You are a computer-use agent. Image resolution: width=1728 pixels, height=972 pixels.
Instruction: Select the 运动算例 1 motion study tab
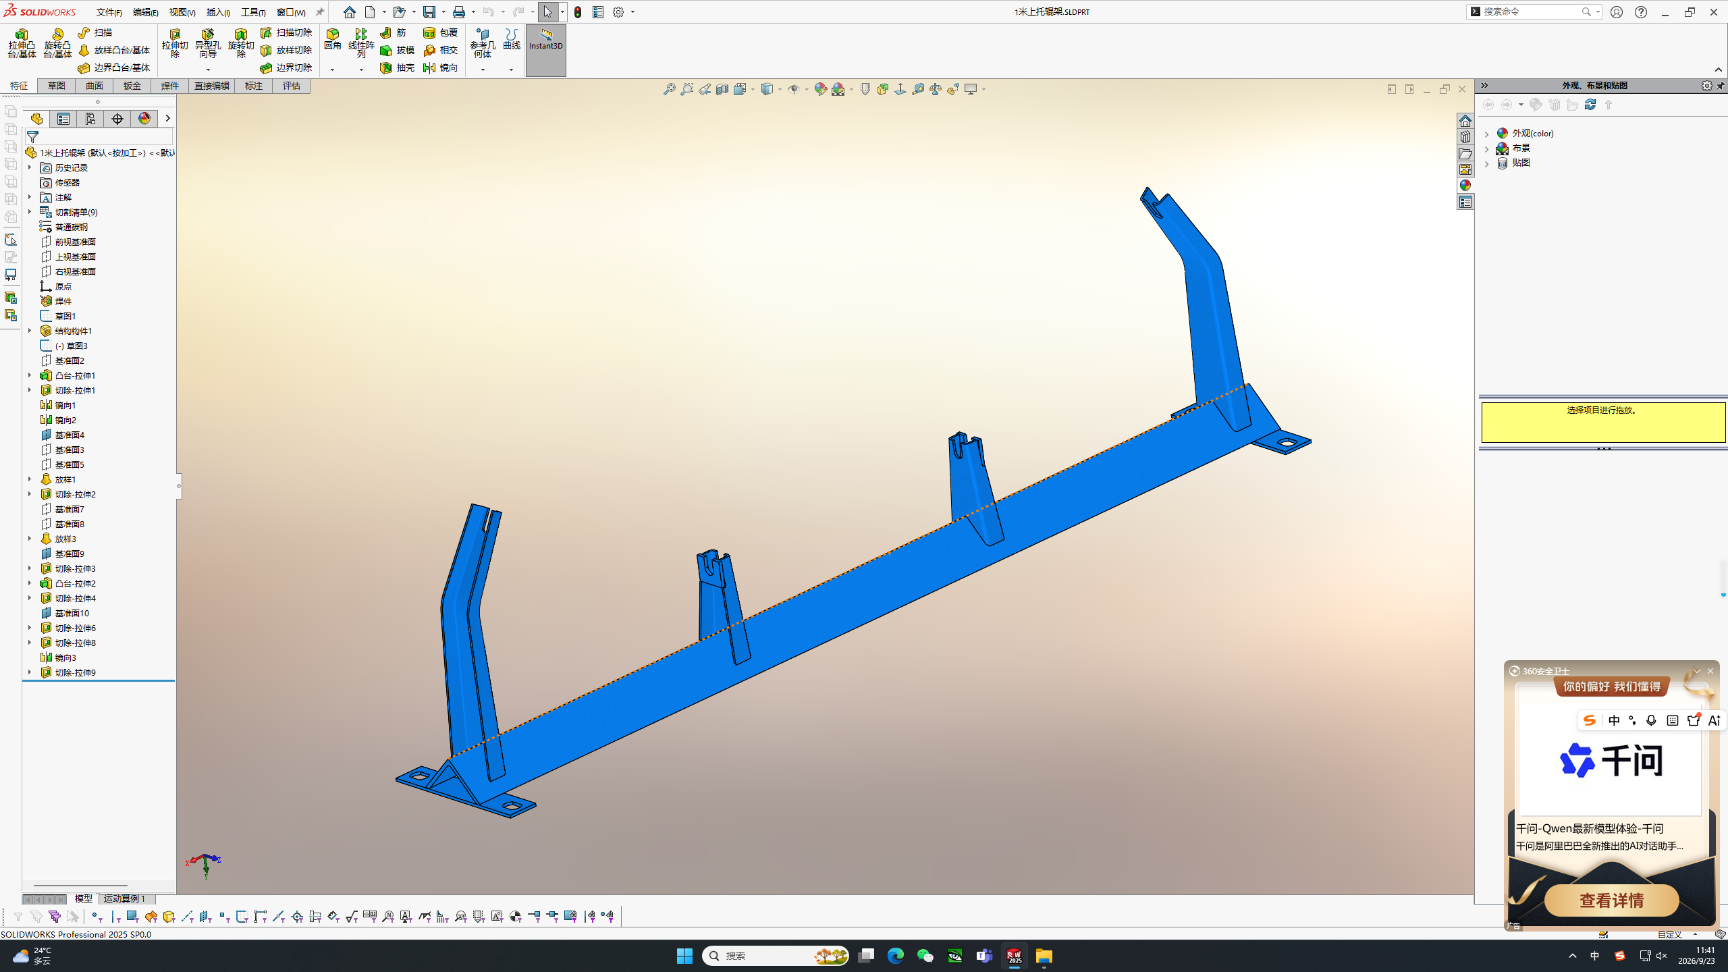click(x=125, y=899)
